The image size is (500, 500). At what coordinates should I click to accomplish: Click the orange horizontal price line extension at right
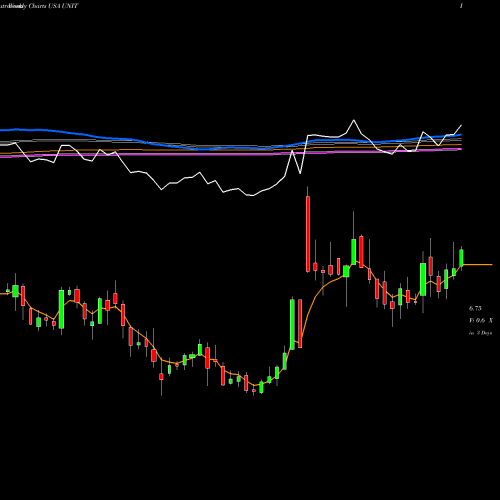click(x=478, y=265)
